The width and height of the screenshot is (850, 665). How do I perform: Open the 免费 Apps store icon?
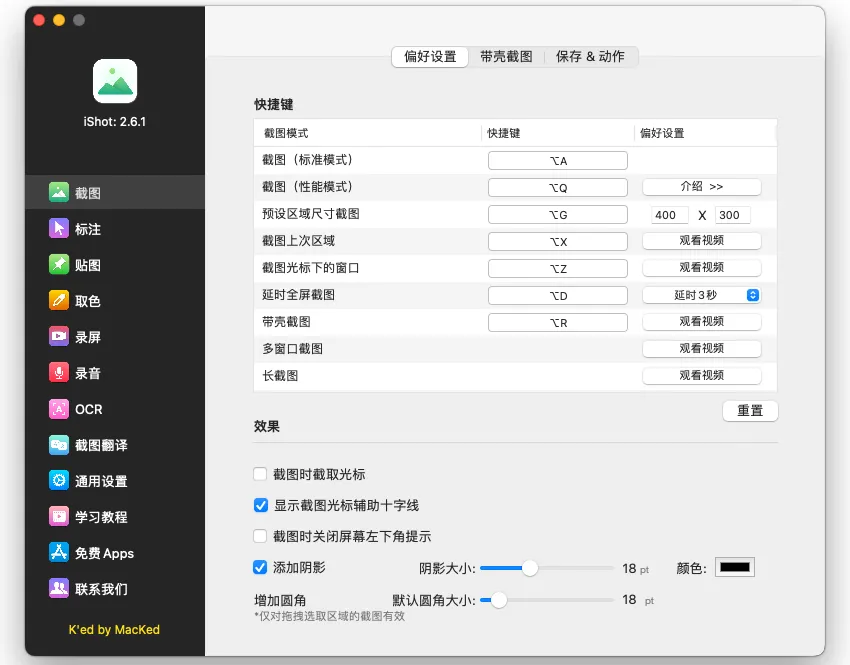point(59,553)
